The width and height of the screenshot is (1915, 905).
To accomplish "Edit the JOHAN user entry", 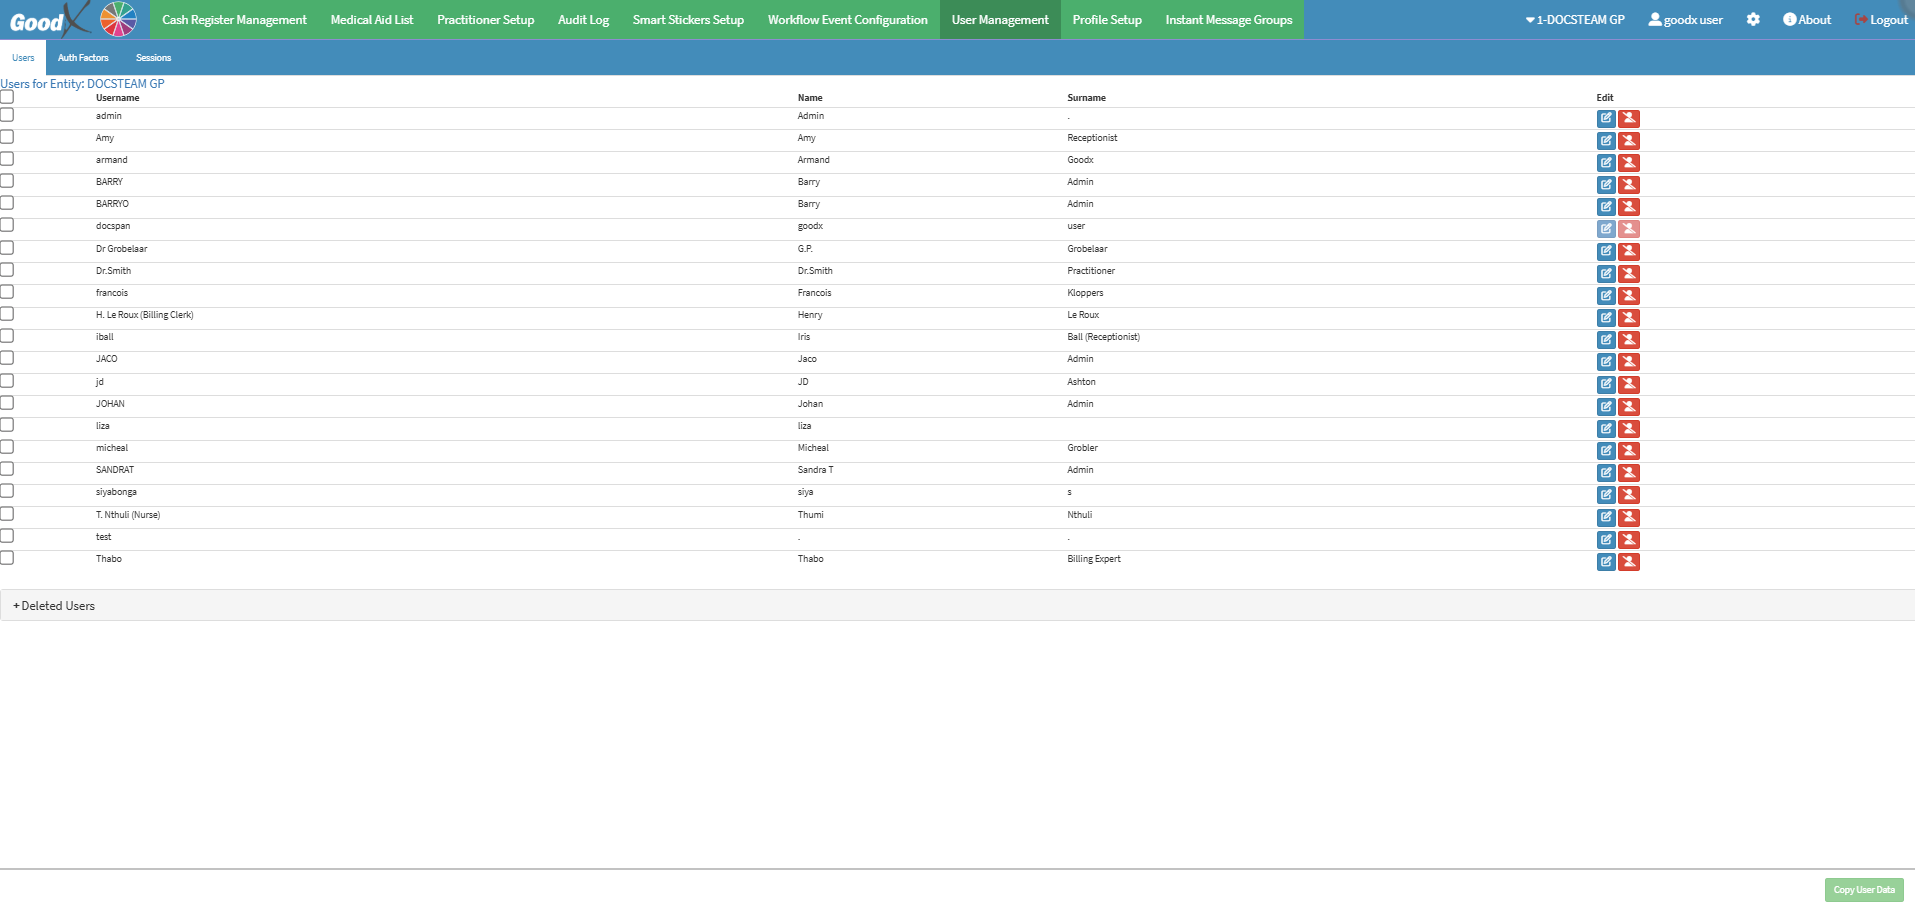I will pos(1605,407).
